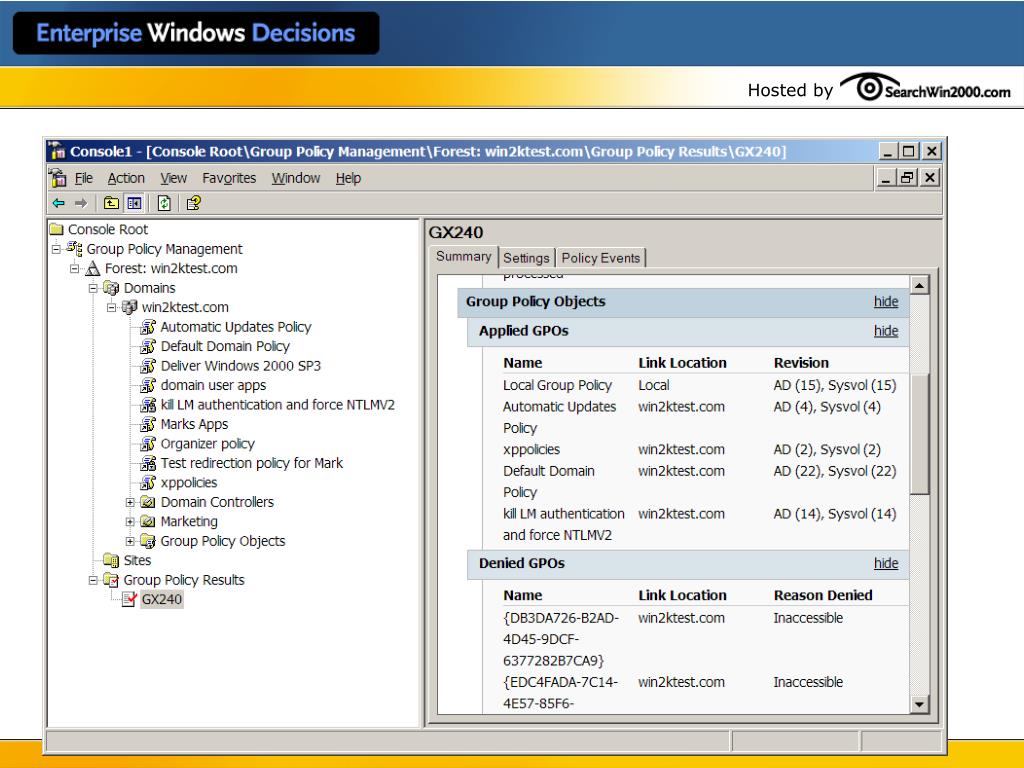1024x768 pixels.
Task: Collapse the Domains tree node
Action: pyautogui.click(x=93, y=288)
